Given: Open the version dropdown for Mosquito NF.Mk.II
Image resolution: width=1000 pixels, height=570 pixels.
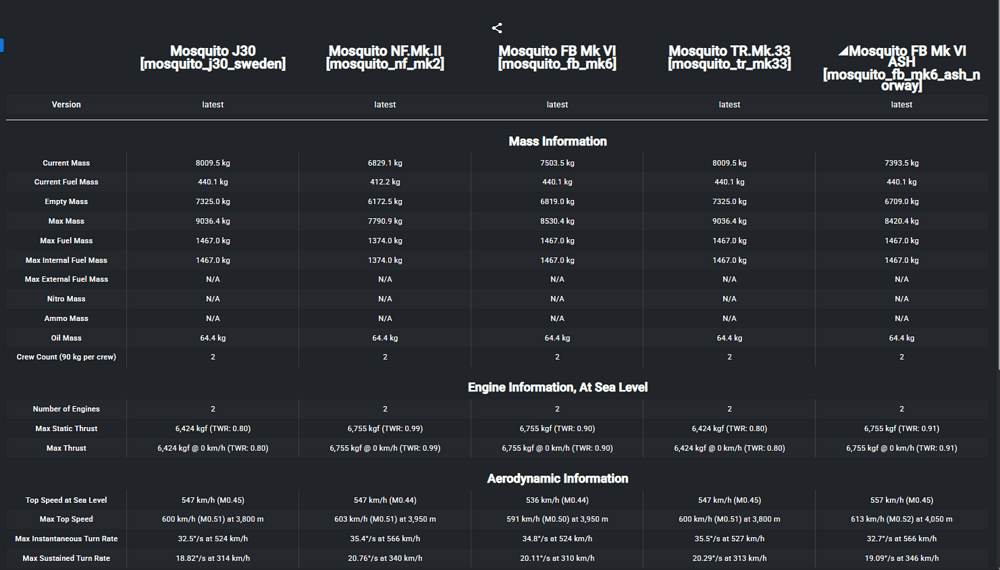Looking at the screenshot, I should (385, 105).
